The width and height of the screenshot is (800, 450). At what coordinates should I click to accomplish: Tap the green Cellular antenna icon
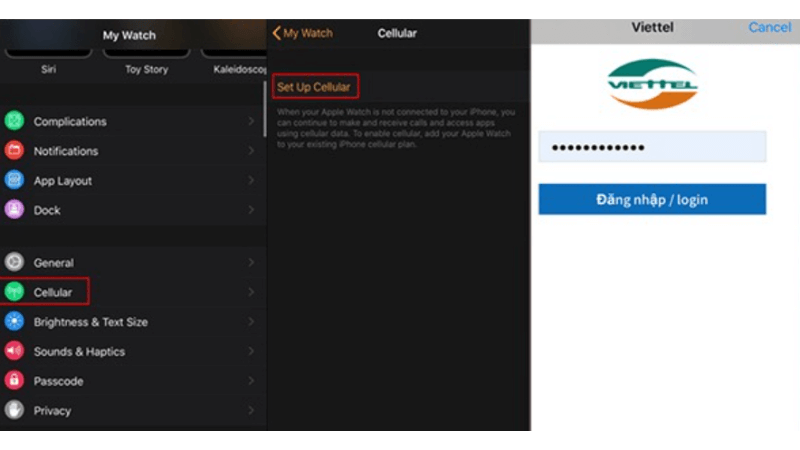14,292
